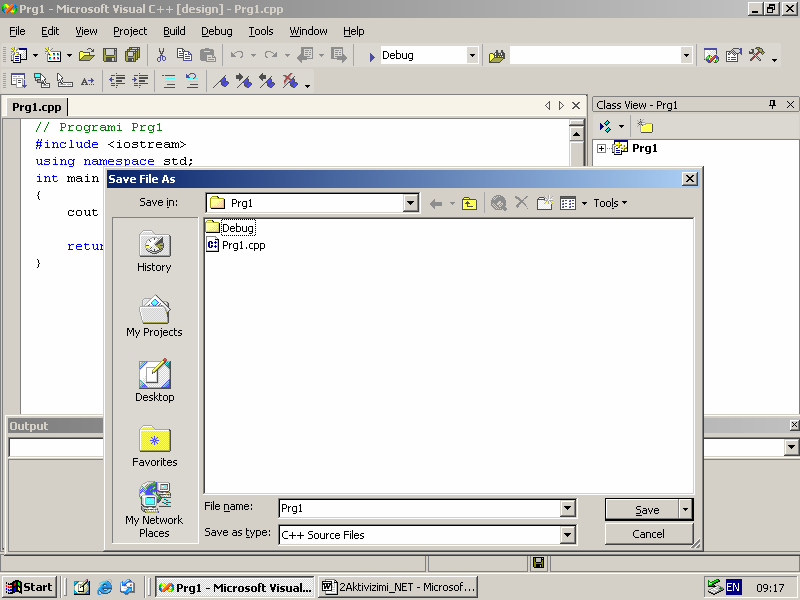
Task: Click the Redo arrow icon
Action: tap(271, 55)
